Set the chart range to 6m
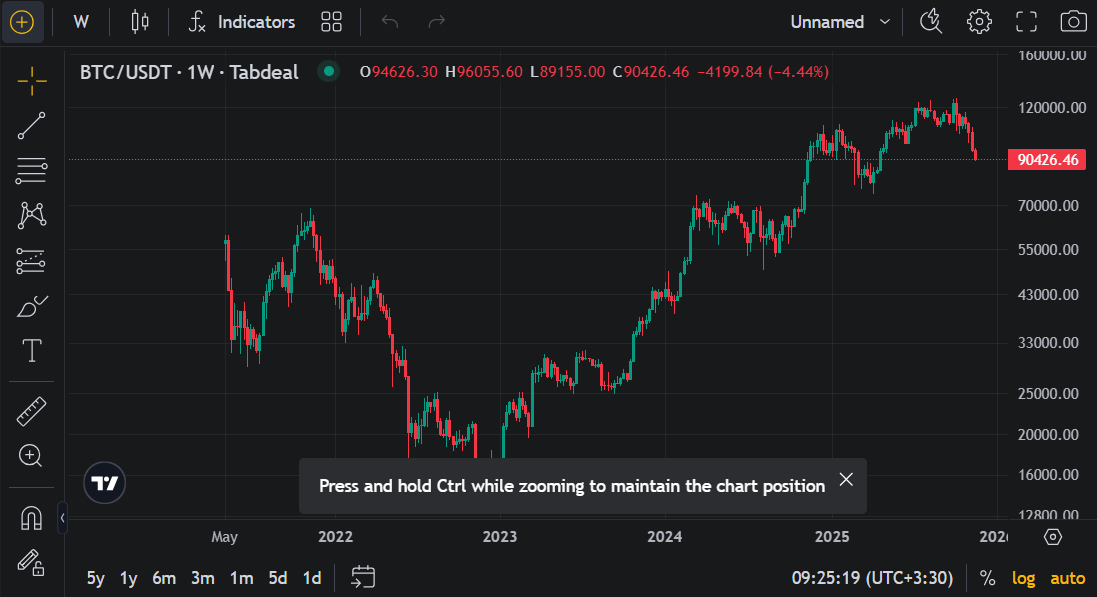The width and height of the screenshot is (1097, 597). click(x=164, y=578)
